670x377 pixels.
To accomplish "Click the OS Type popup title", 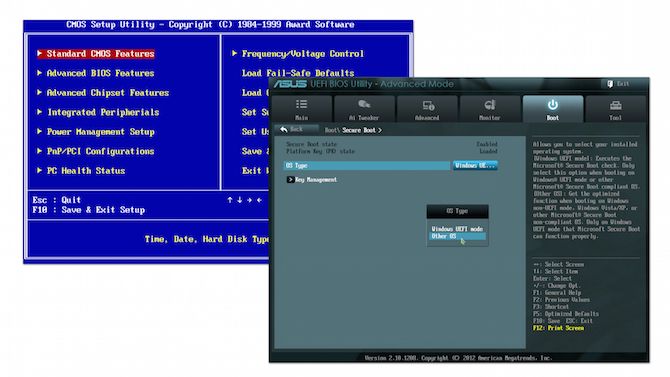I will pos(457,211).
